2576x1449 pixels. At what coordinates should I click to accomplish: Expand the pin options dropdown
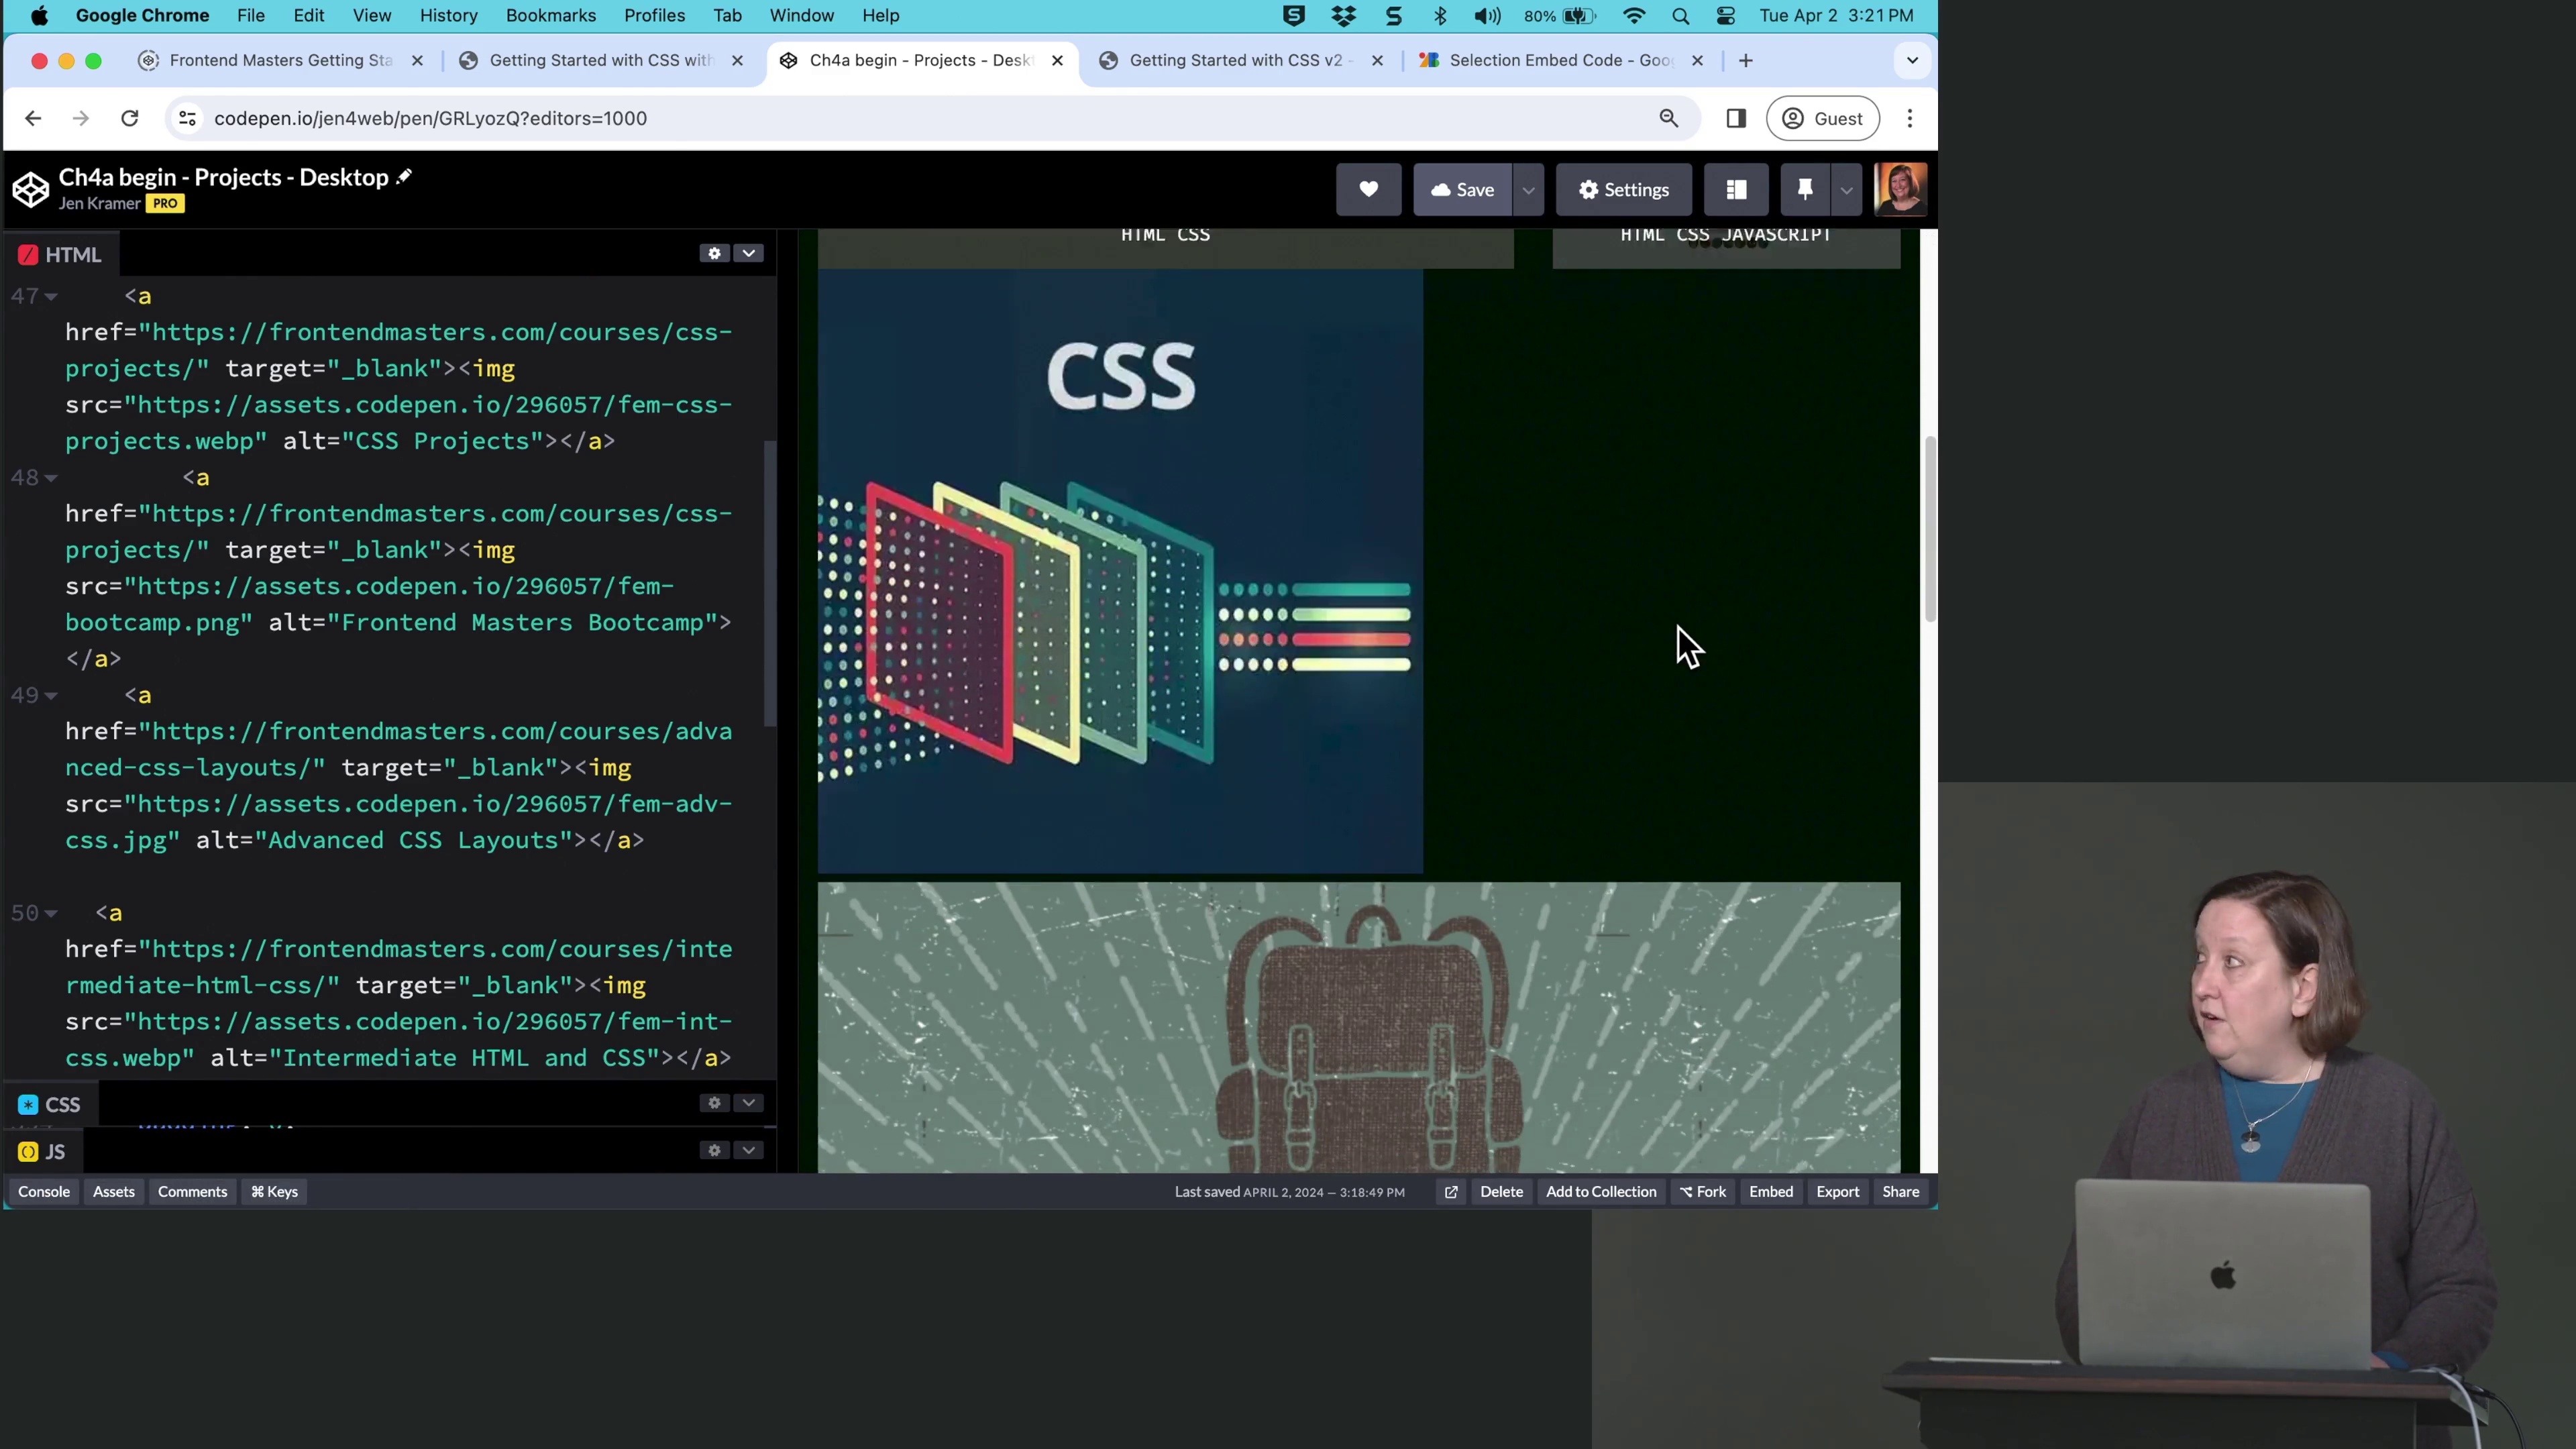[x=1846, y=189]
